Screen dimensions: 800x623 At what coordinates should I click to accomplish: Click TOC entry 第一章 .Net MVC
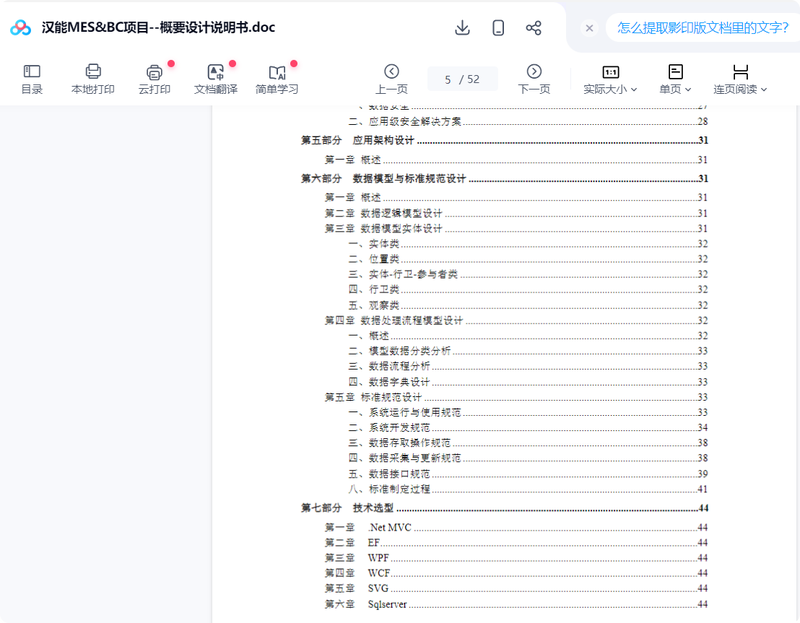tap(516, 528)
